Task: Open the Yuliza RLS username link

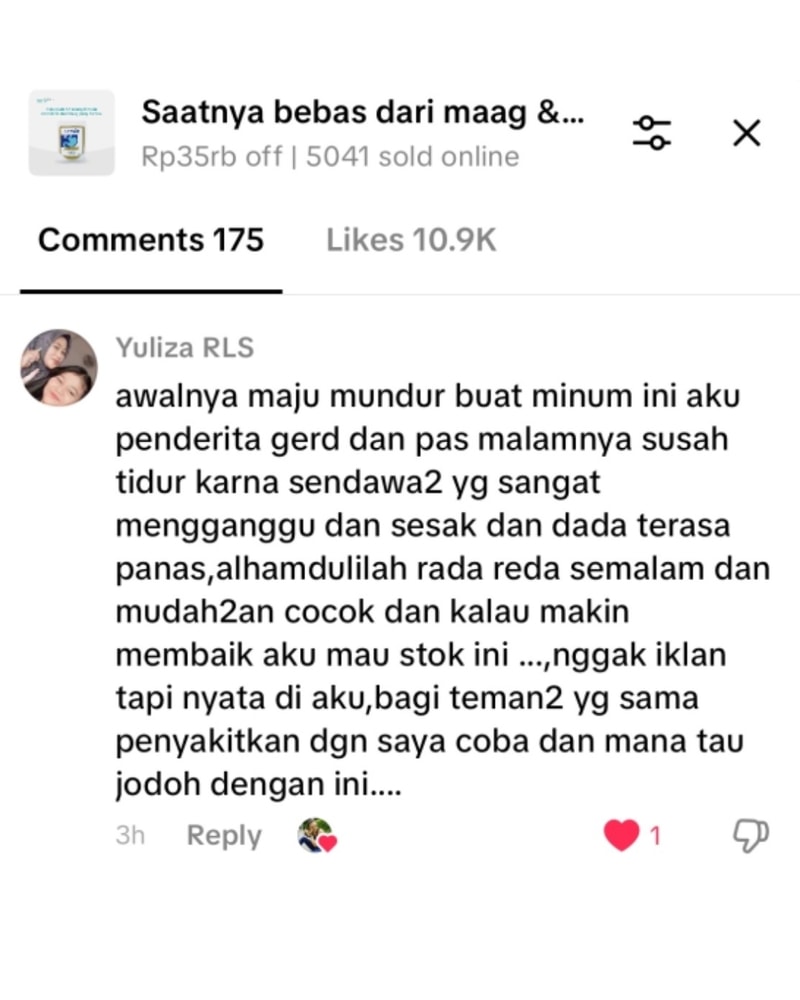Action: pyautogui.click(x=185, y=348)
